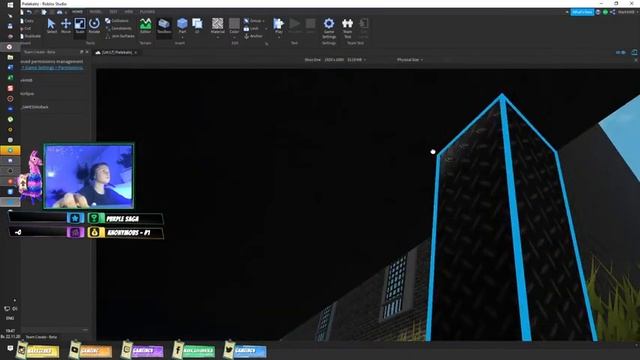Image resolution: width=640 pixels, height=360 pixels.
Task: Open the VIEW ribbon tab
Action: tap(129, 12)
